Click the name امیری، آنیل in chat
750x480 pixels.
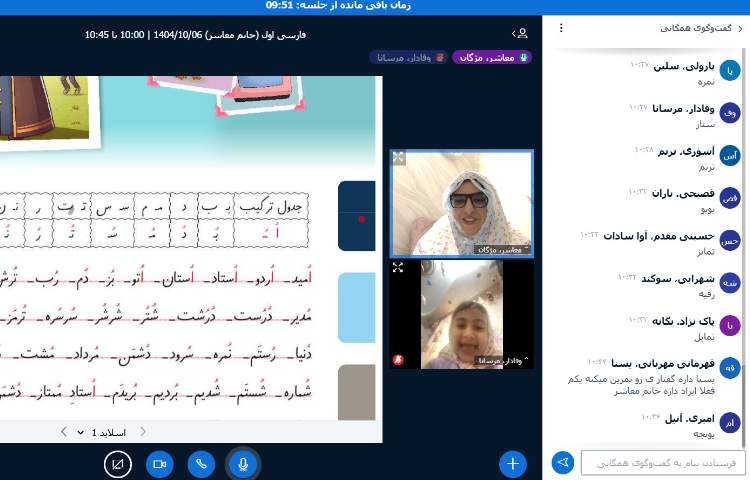[689, 418]
